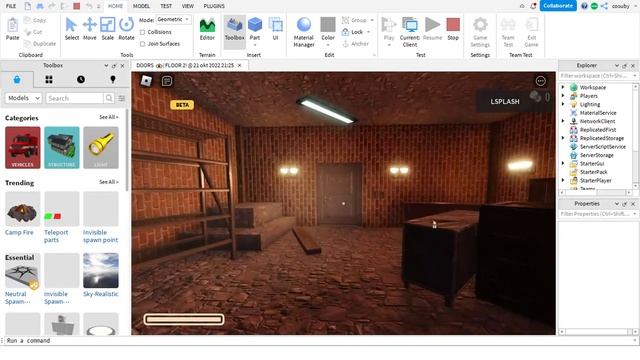Image resolution: width=640 pixels, height=360 pixels.
Task: Click the Toolbox search magnifier icon
Action: [109, 98]
